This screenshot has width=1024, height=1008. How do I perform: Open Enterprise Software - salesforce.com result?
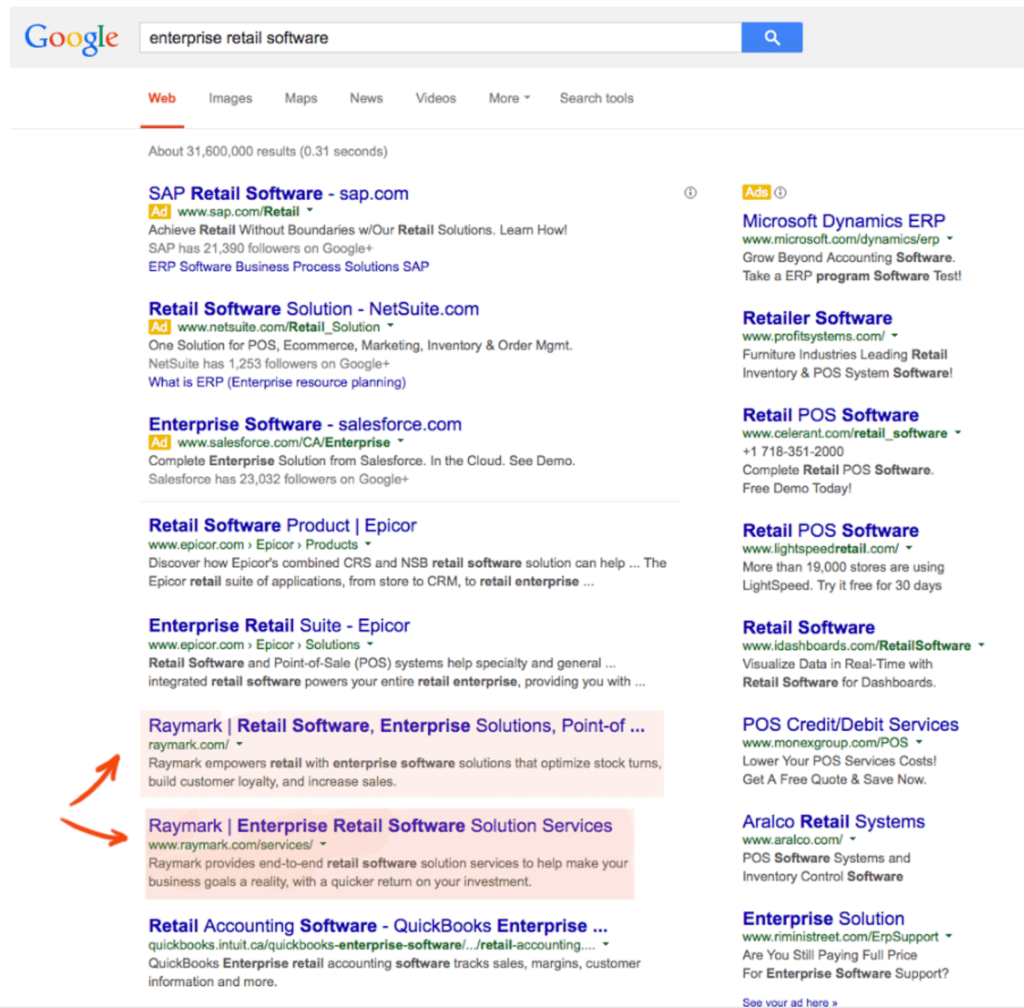click(305, 424)
